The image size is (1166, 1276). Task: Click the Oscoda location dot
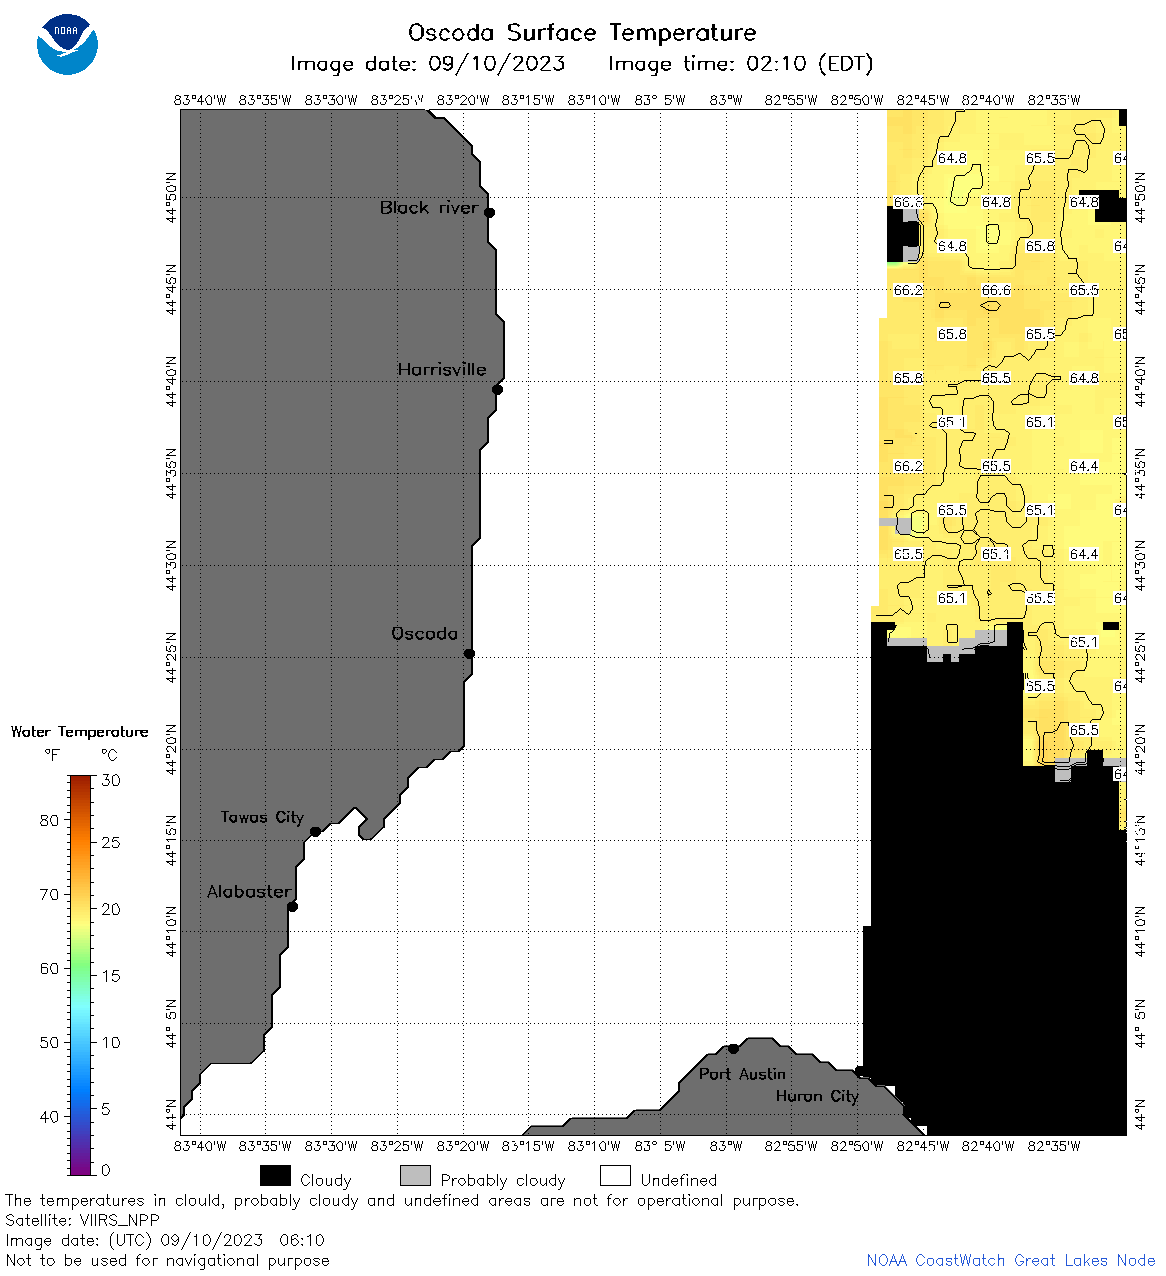pyautogui.click(x=469, y=653)
